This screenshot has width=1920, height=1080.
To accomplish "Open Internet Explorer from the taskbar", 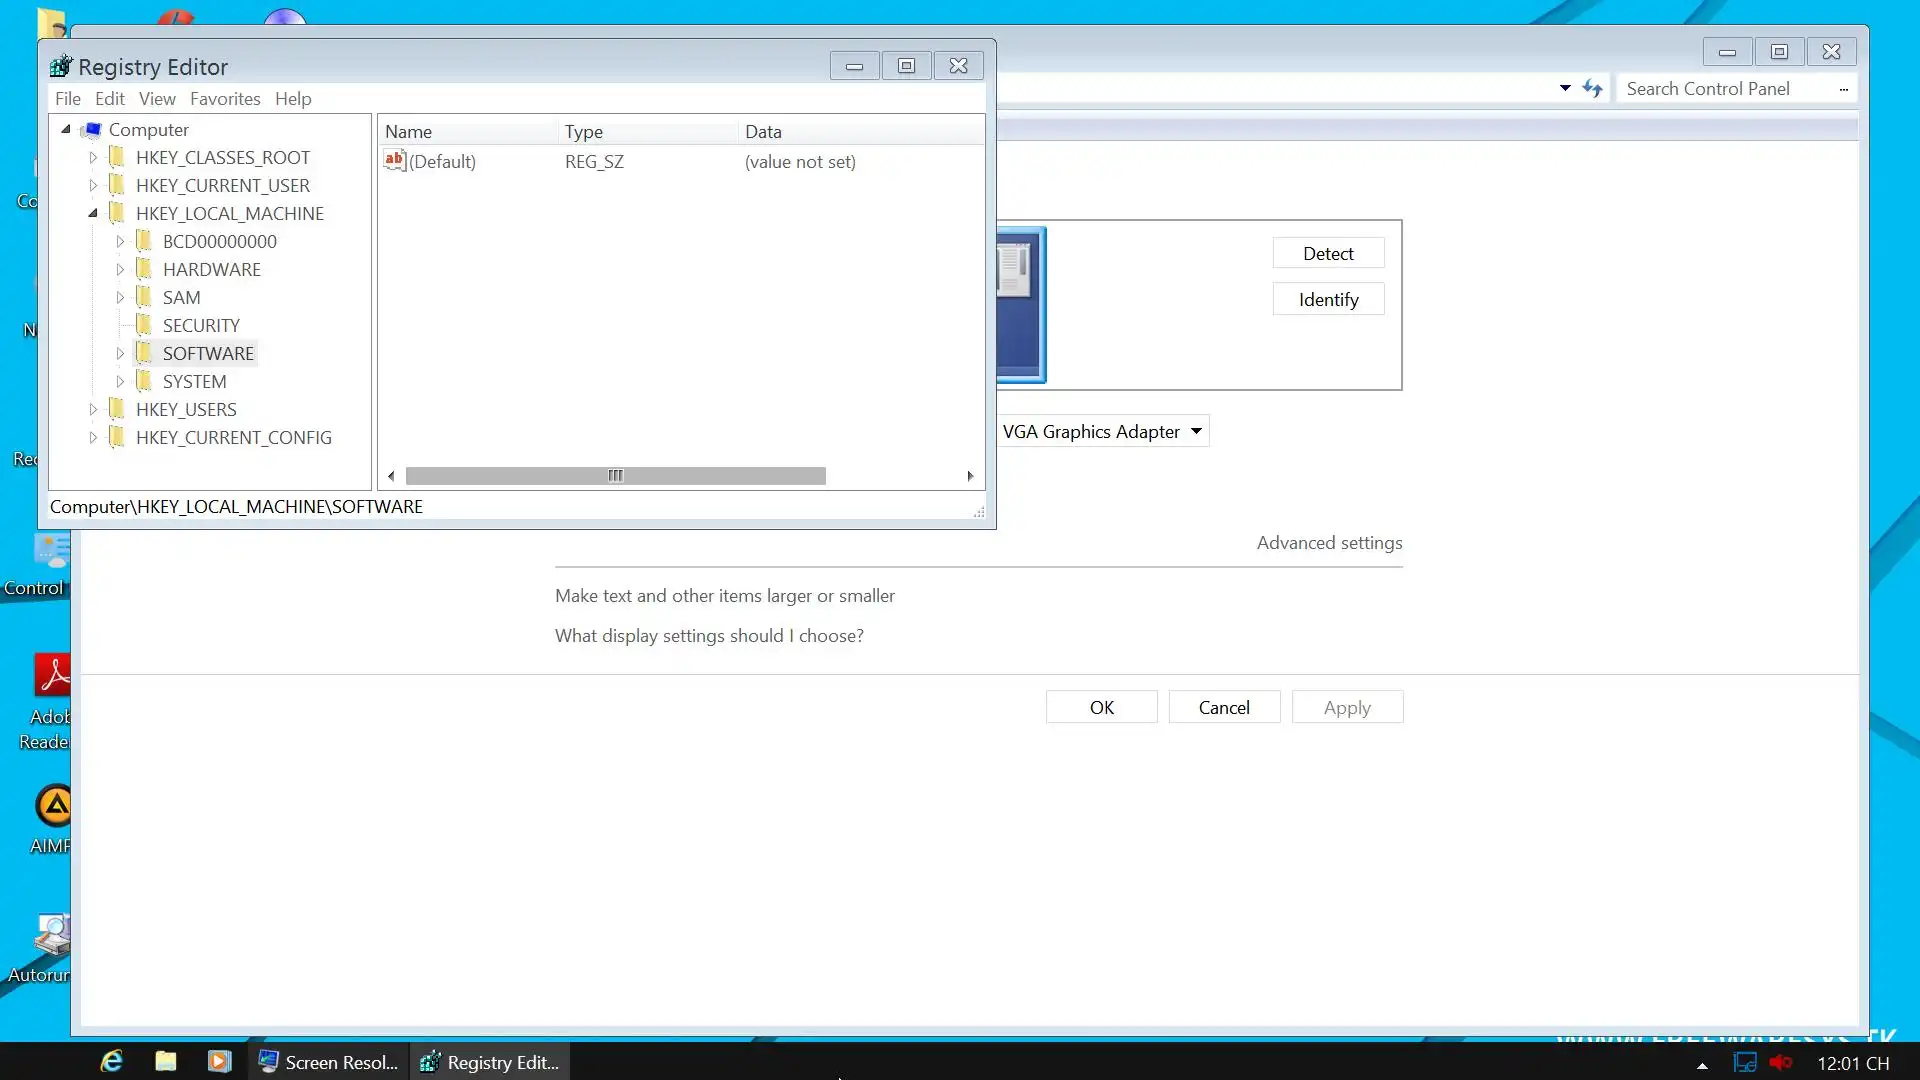I will [112, 1061].
